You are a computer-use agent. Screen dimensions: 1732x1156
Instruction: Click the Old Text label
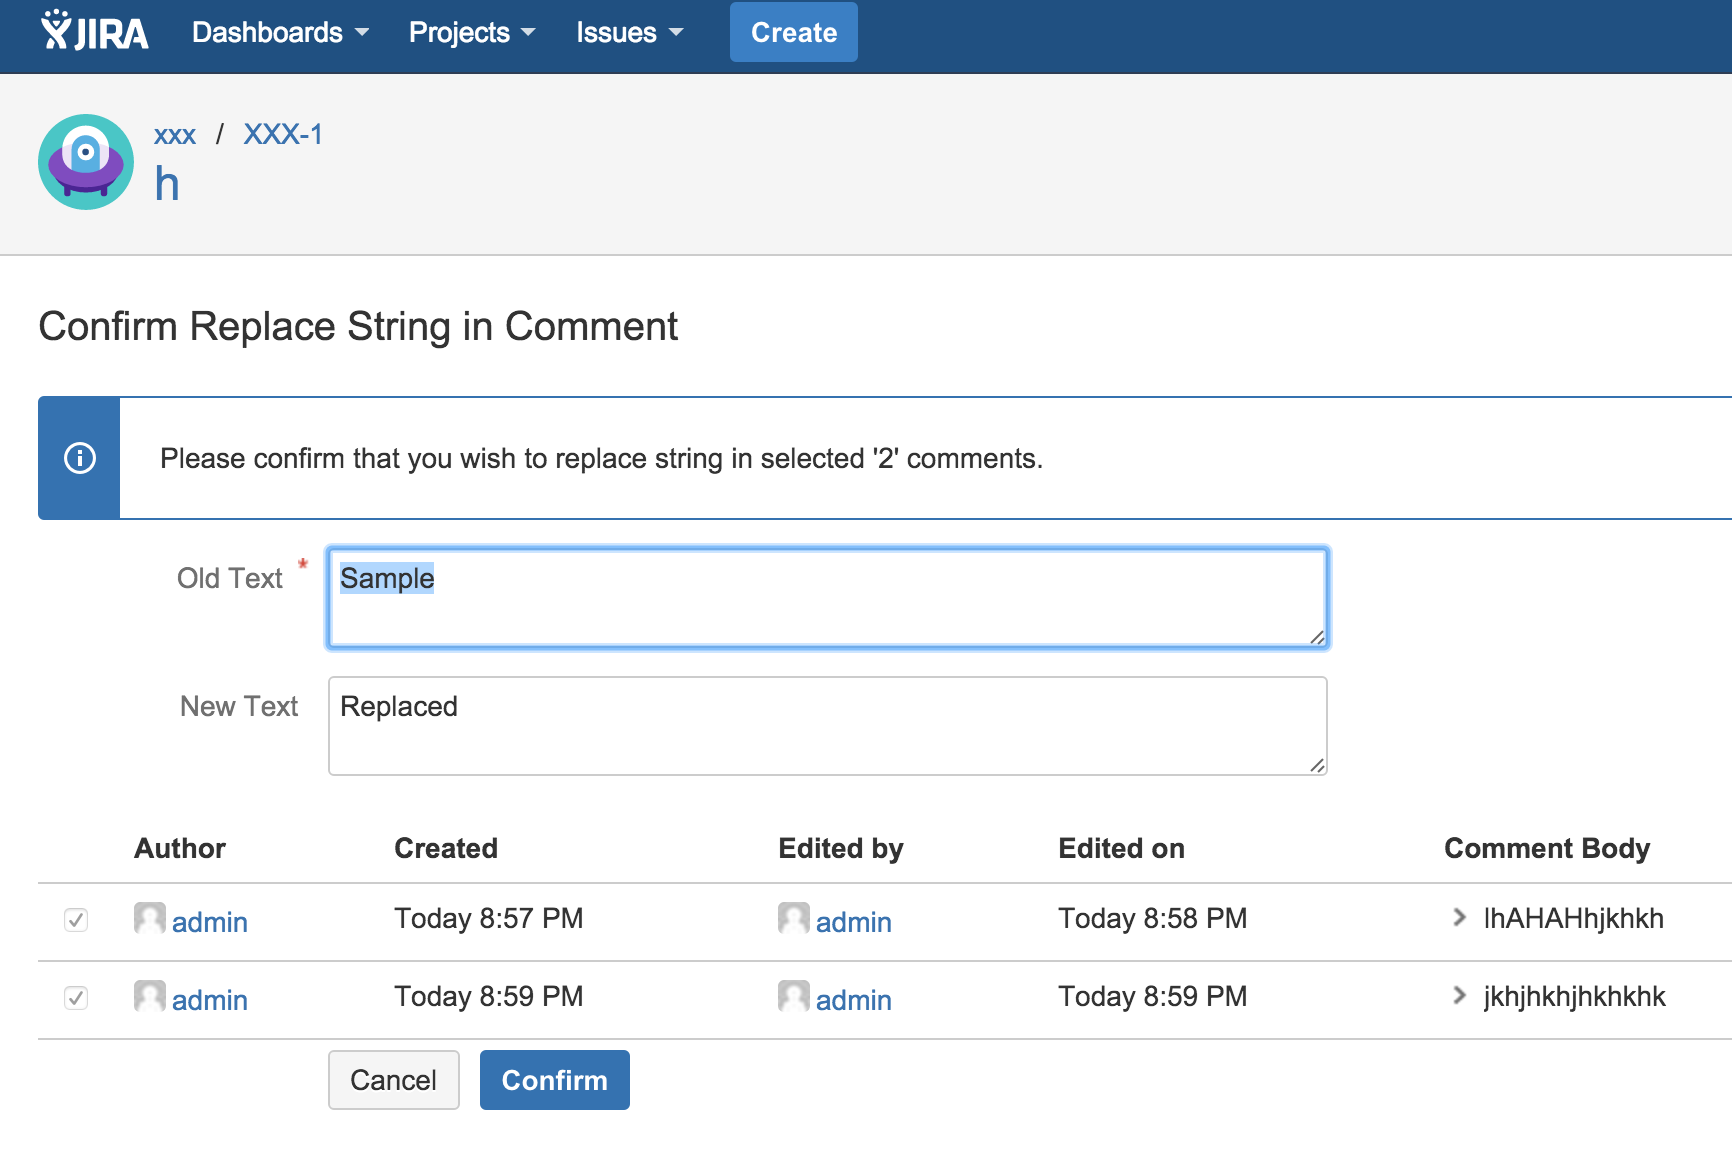point(230,578)
